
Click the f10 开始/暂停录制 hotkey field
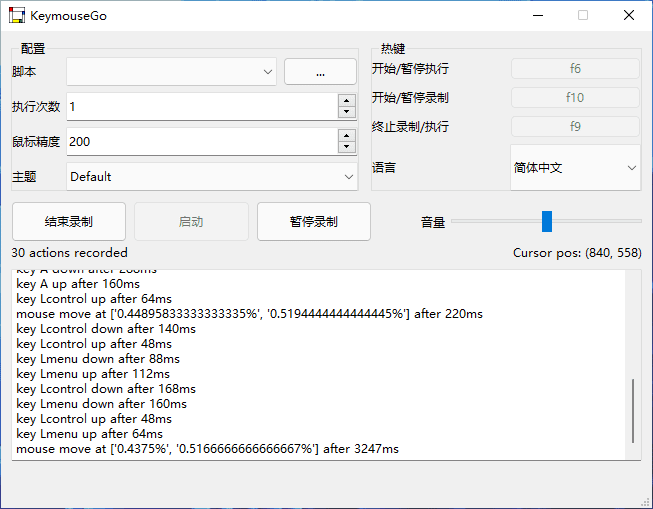point(575,98)
